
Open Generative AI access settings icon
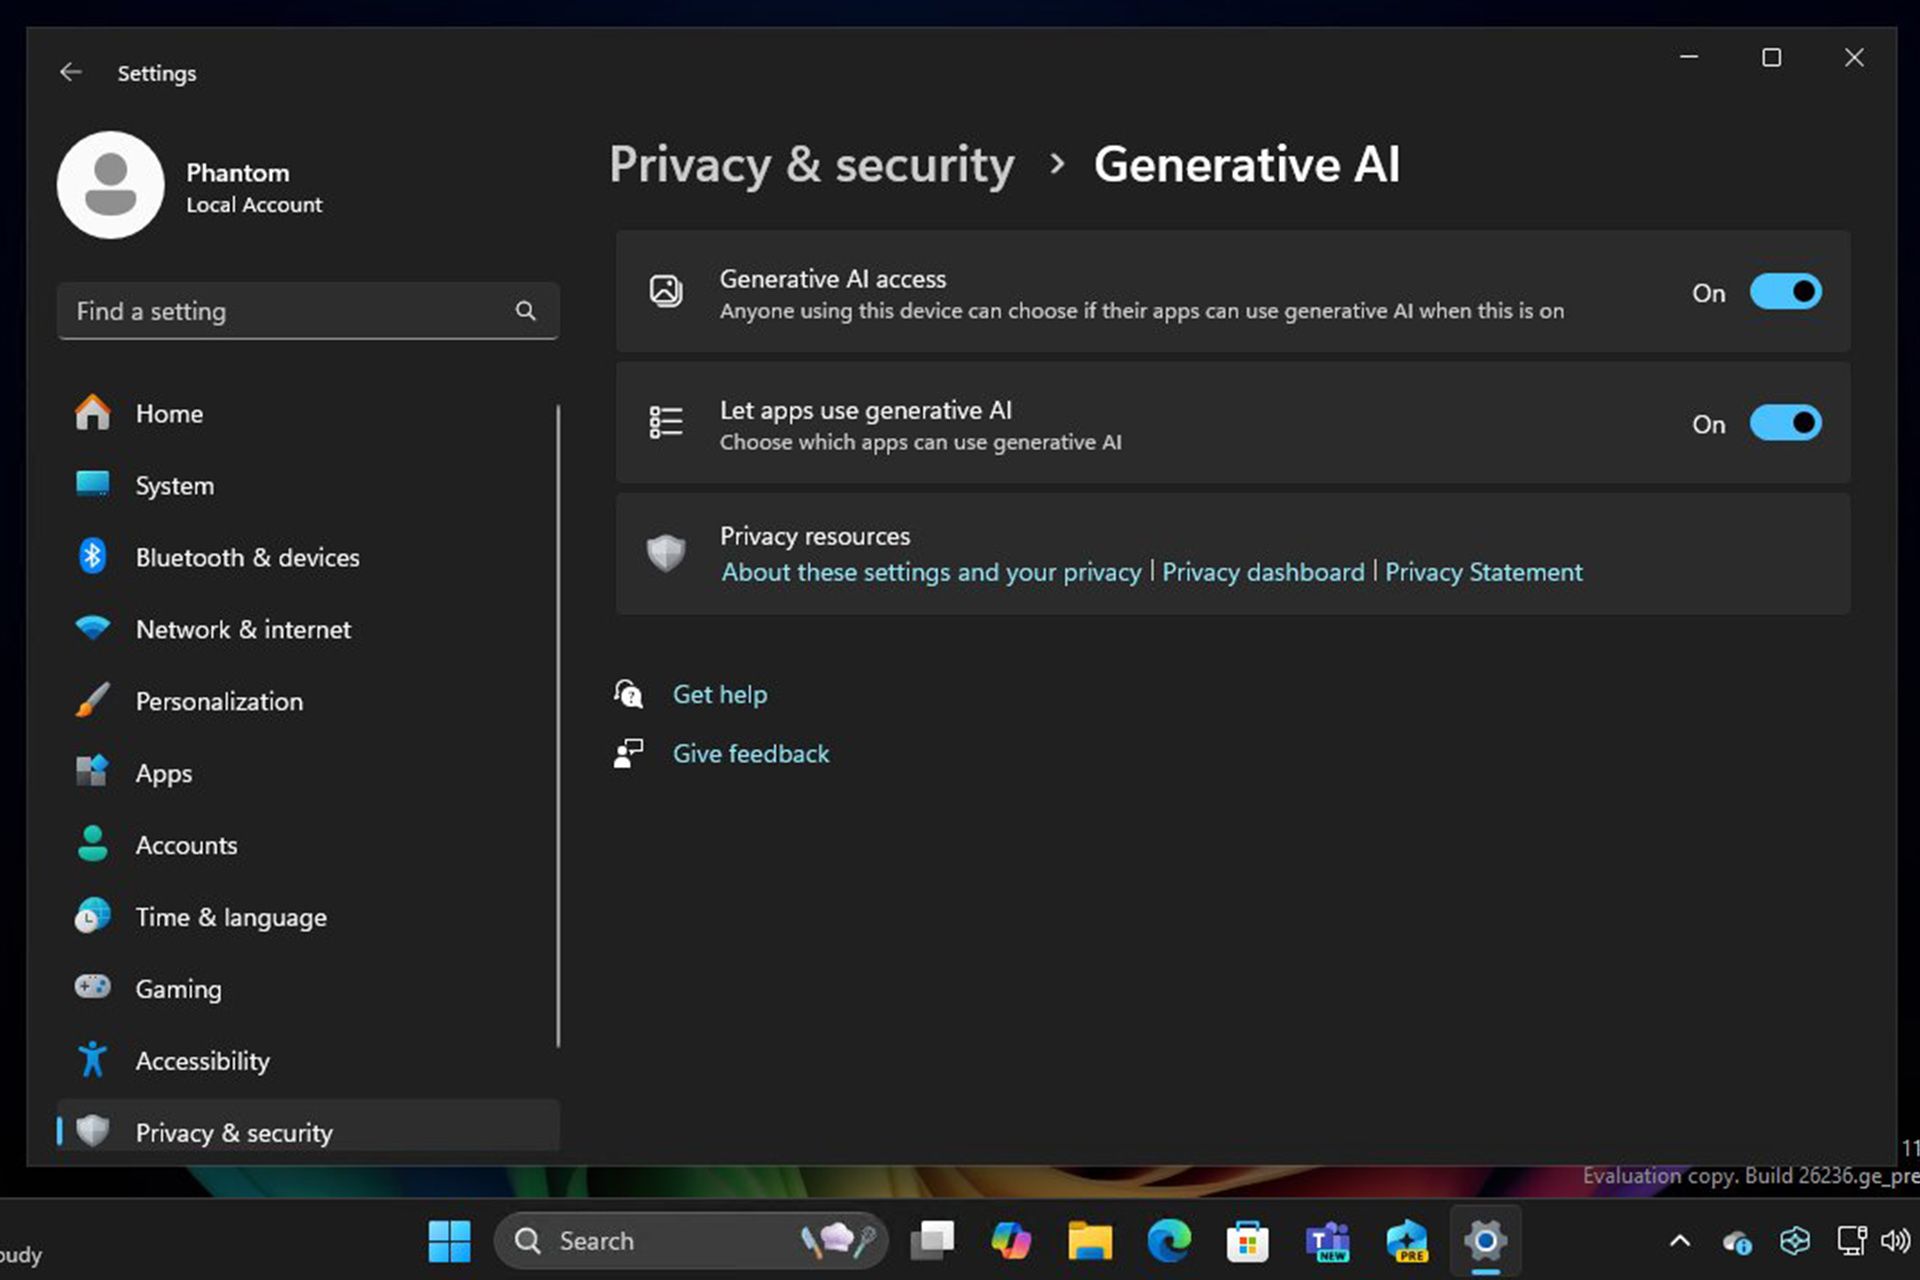[663, 293]
